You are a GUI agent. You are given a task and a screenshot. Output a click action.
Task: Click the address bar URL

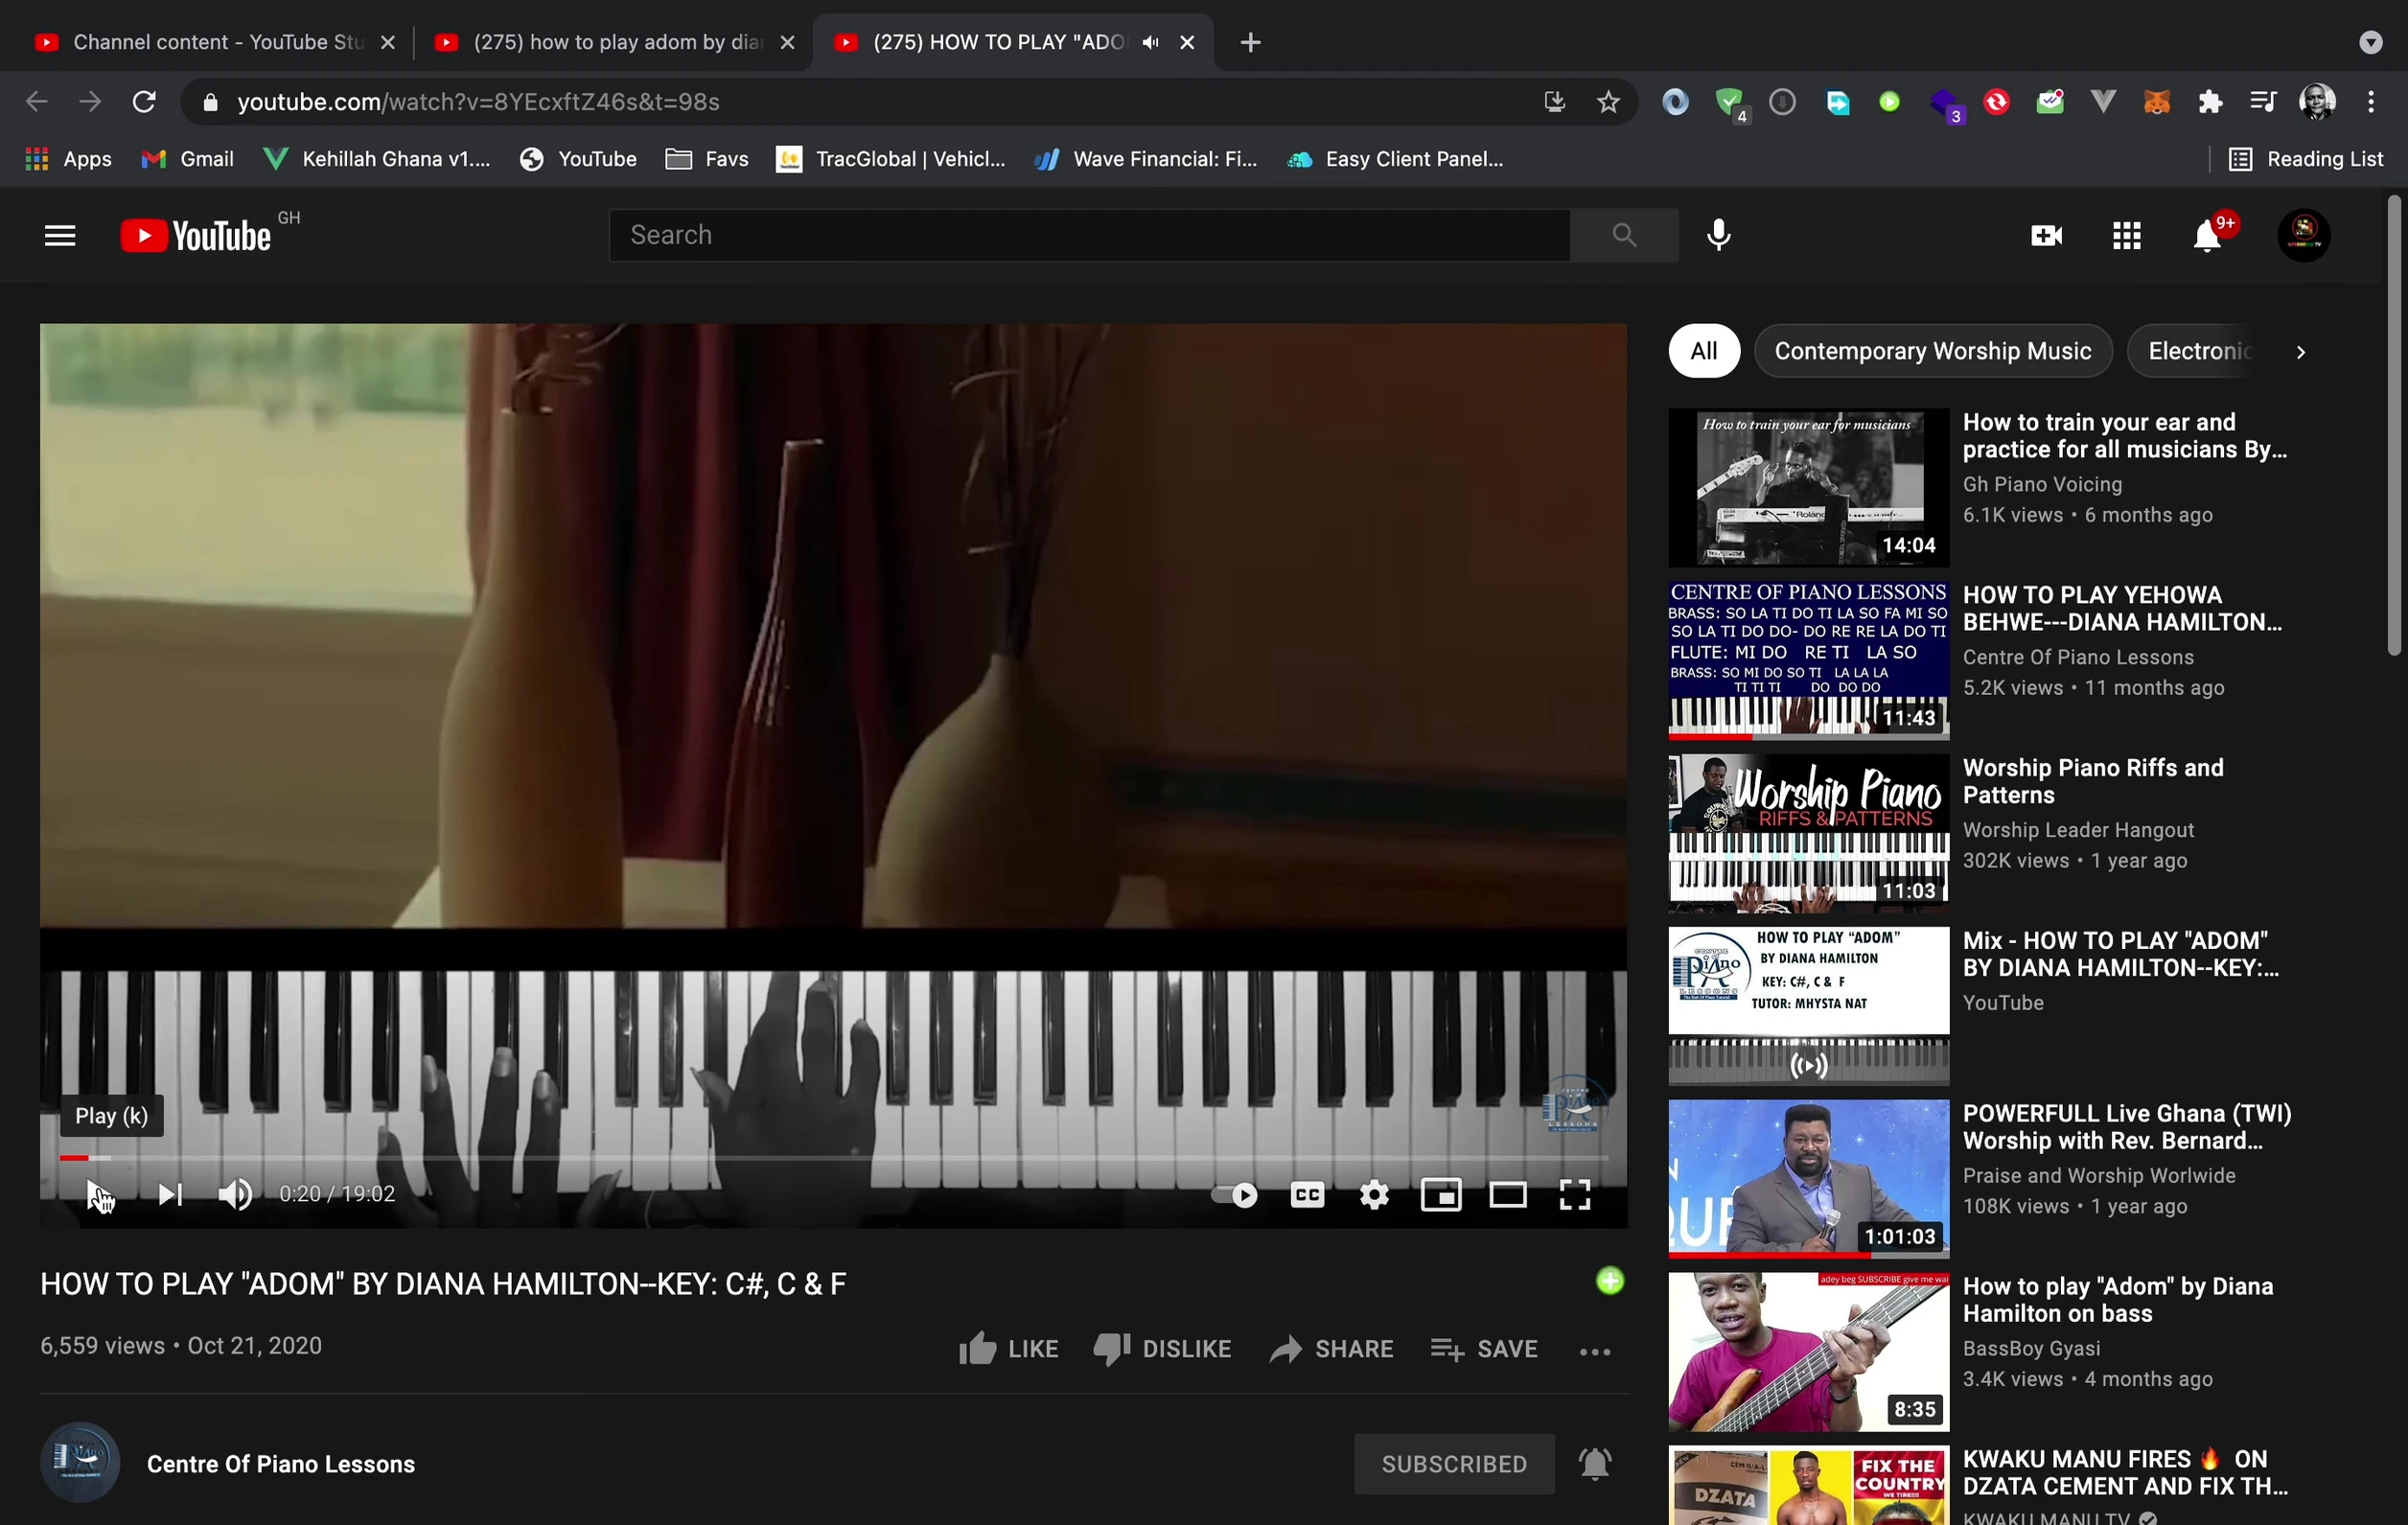[478, 101]
